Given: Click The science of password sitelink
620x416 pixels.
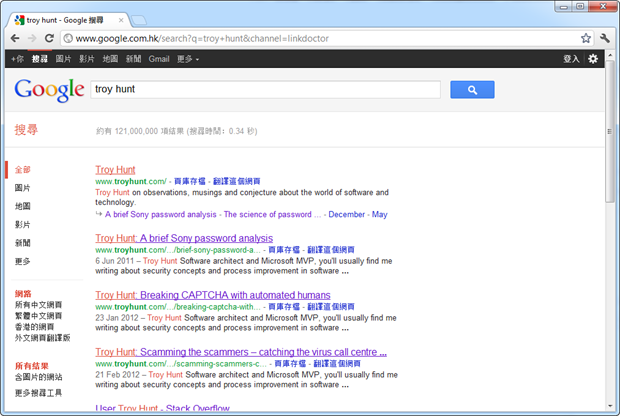Looking at the screenshot, I should [272, 214].
